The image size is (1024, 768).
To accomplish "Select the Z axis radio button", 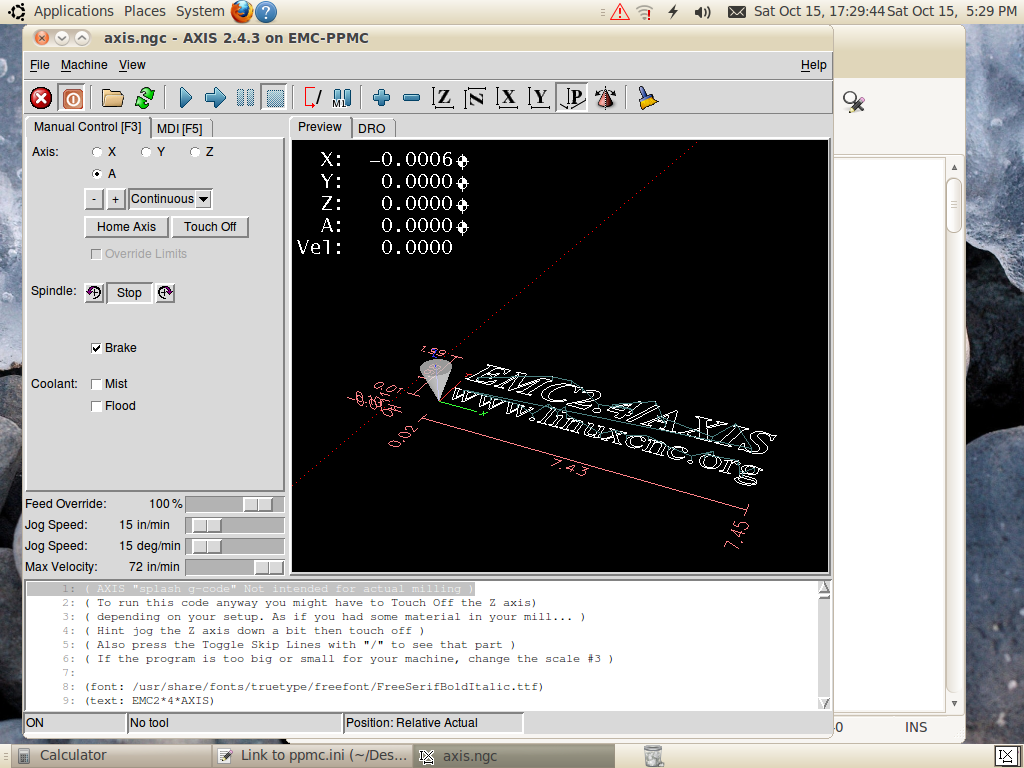I will point(195,152).
